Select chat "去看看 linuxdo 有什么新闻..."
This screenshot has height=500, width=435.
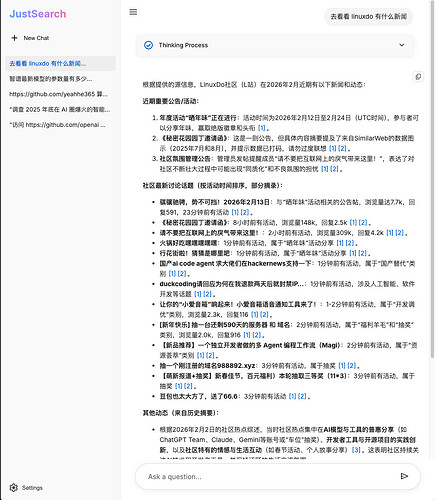[60, 63]
